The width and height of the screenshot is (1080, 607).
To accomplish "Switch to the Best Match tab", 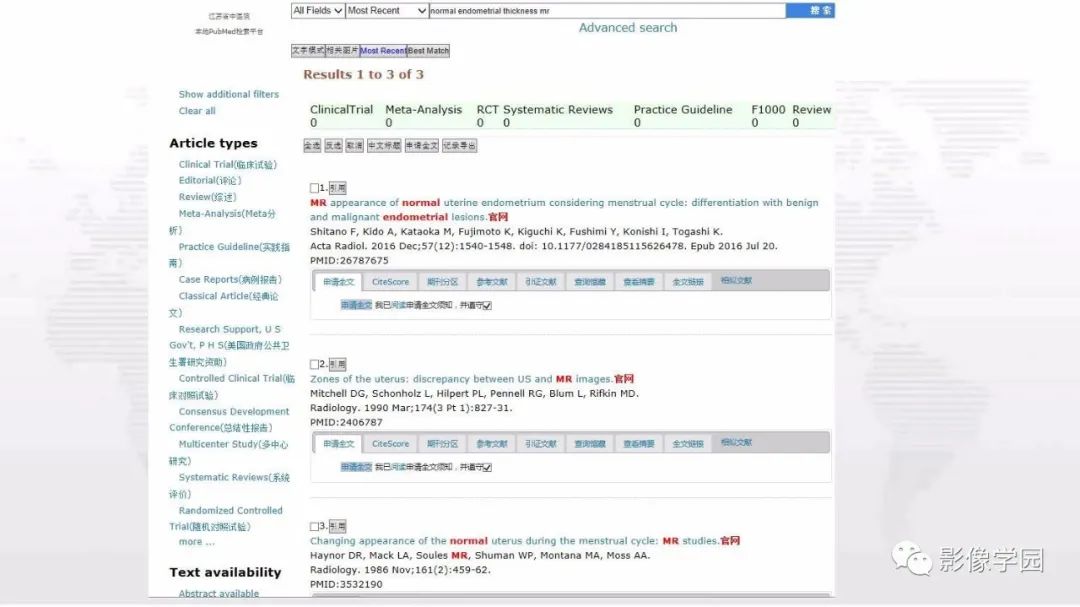I will pyautogui.click(x=428, y=51).
